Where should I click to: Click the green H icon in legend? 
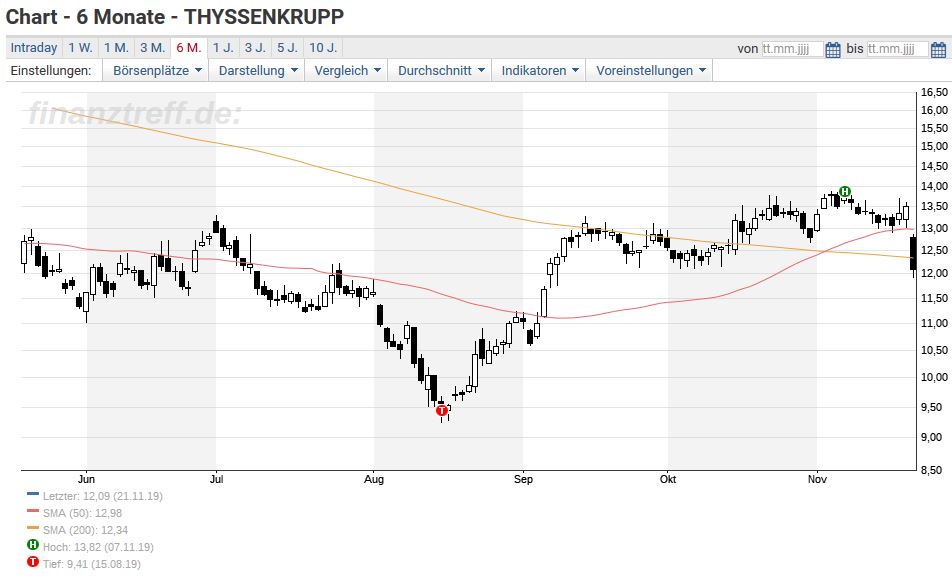click(x=33, y=544)
